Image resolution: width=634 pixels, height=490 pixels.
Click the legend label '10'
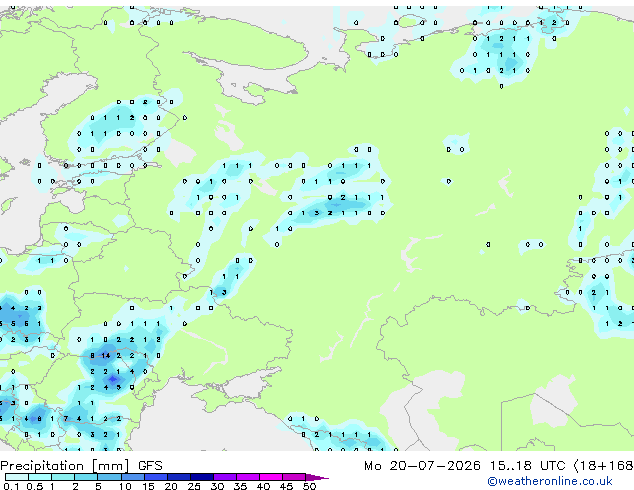(x=125, y=486)
